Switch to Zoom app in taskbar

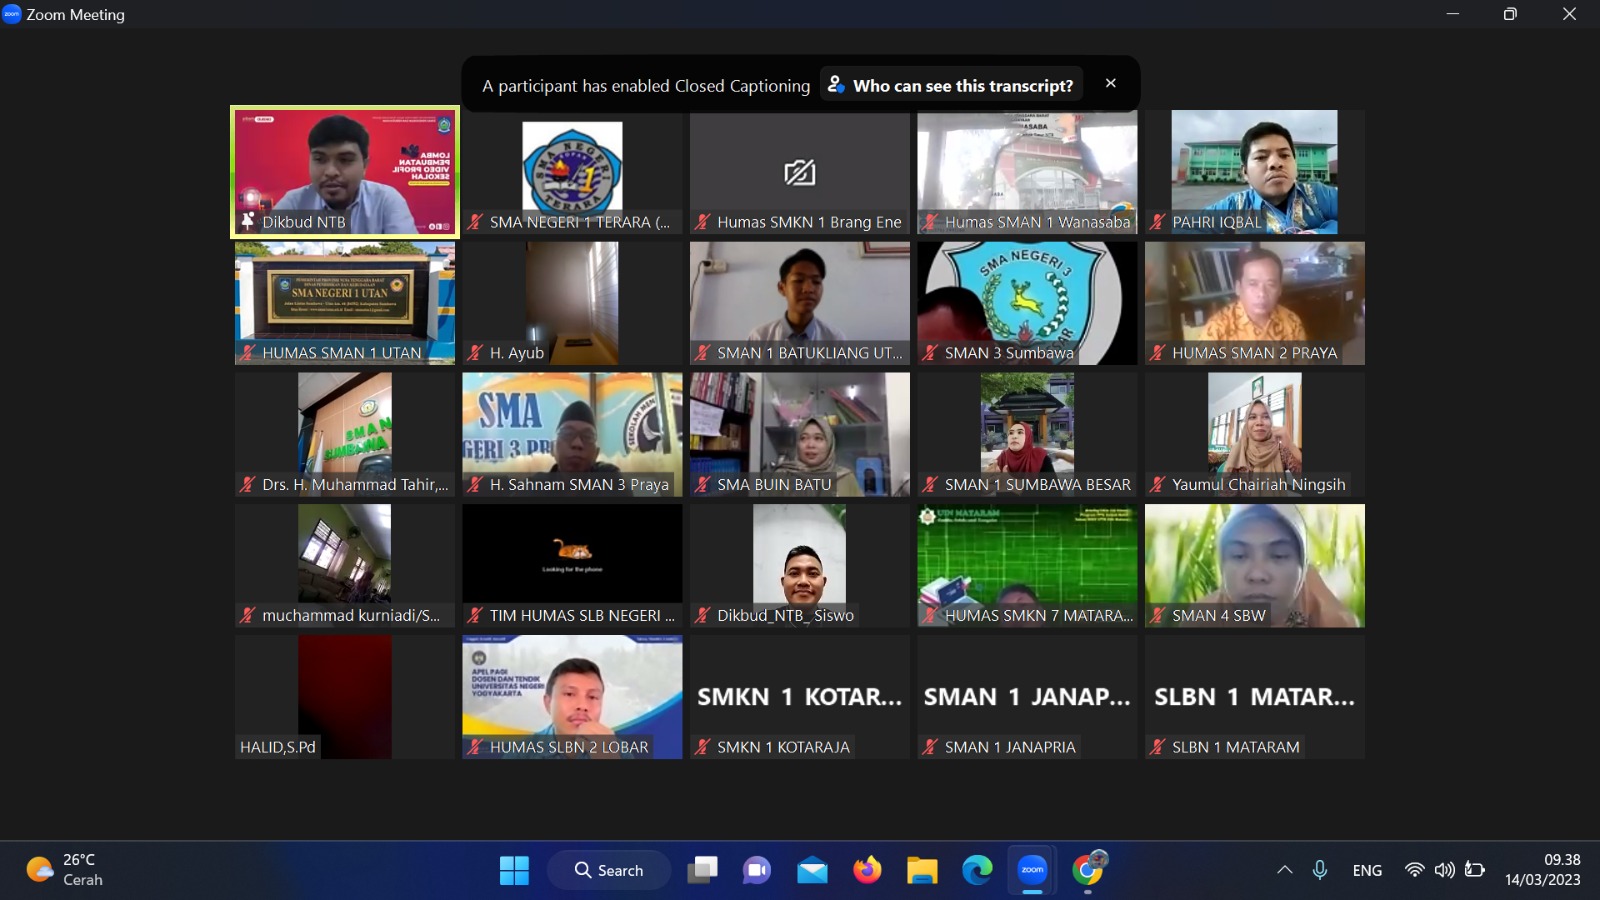(x=1032, y=870)
